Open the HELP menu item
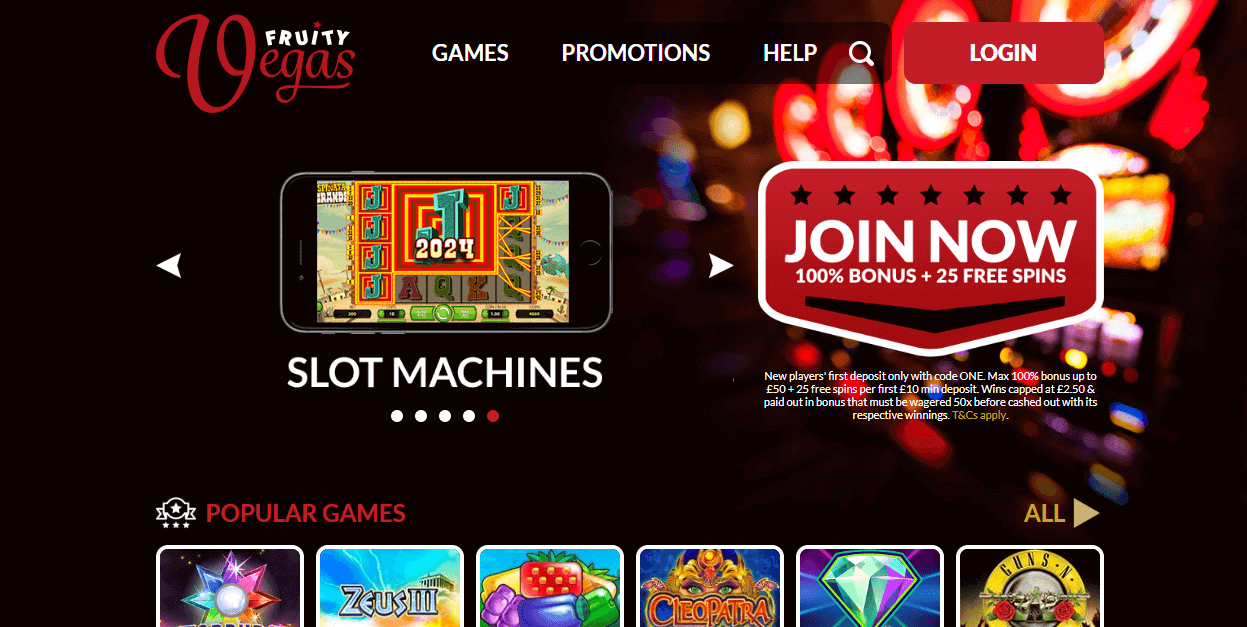Image resolution: width=1247 pixels, height=627 pixels. 790,53
